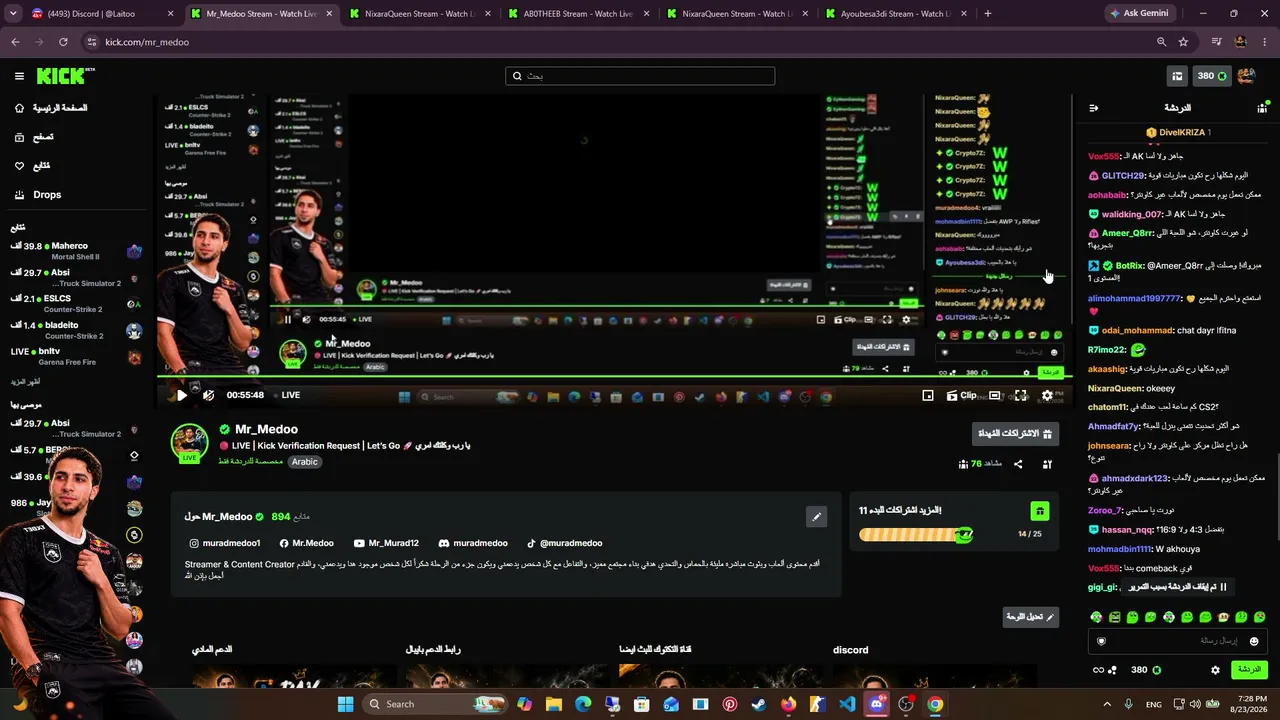1280x720 pixels.
Task: Open bladeito's channel from the sidebar
Action: 75,330
